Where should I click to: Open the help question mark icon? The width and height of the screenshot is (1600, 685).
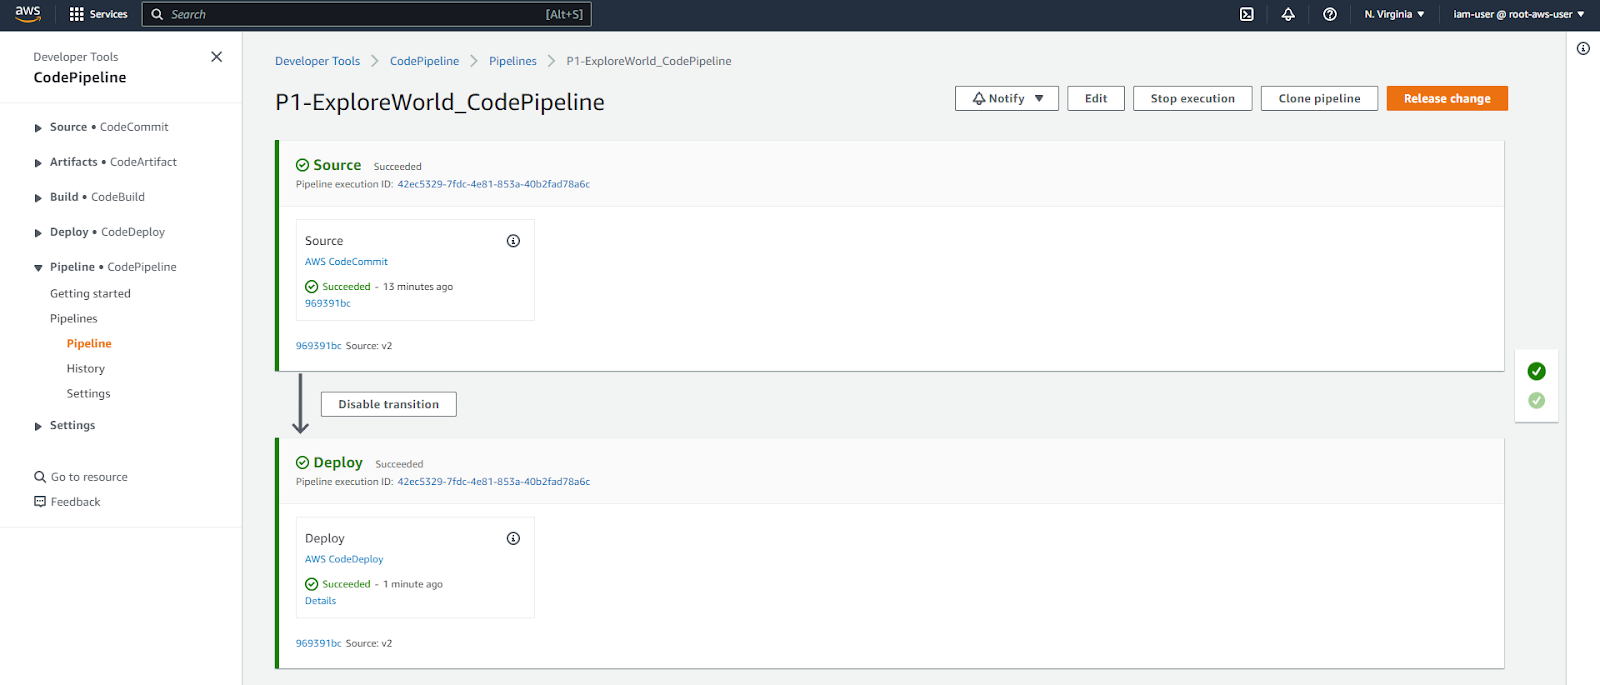point(1330,14)
